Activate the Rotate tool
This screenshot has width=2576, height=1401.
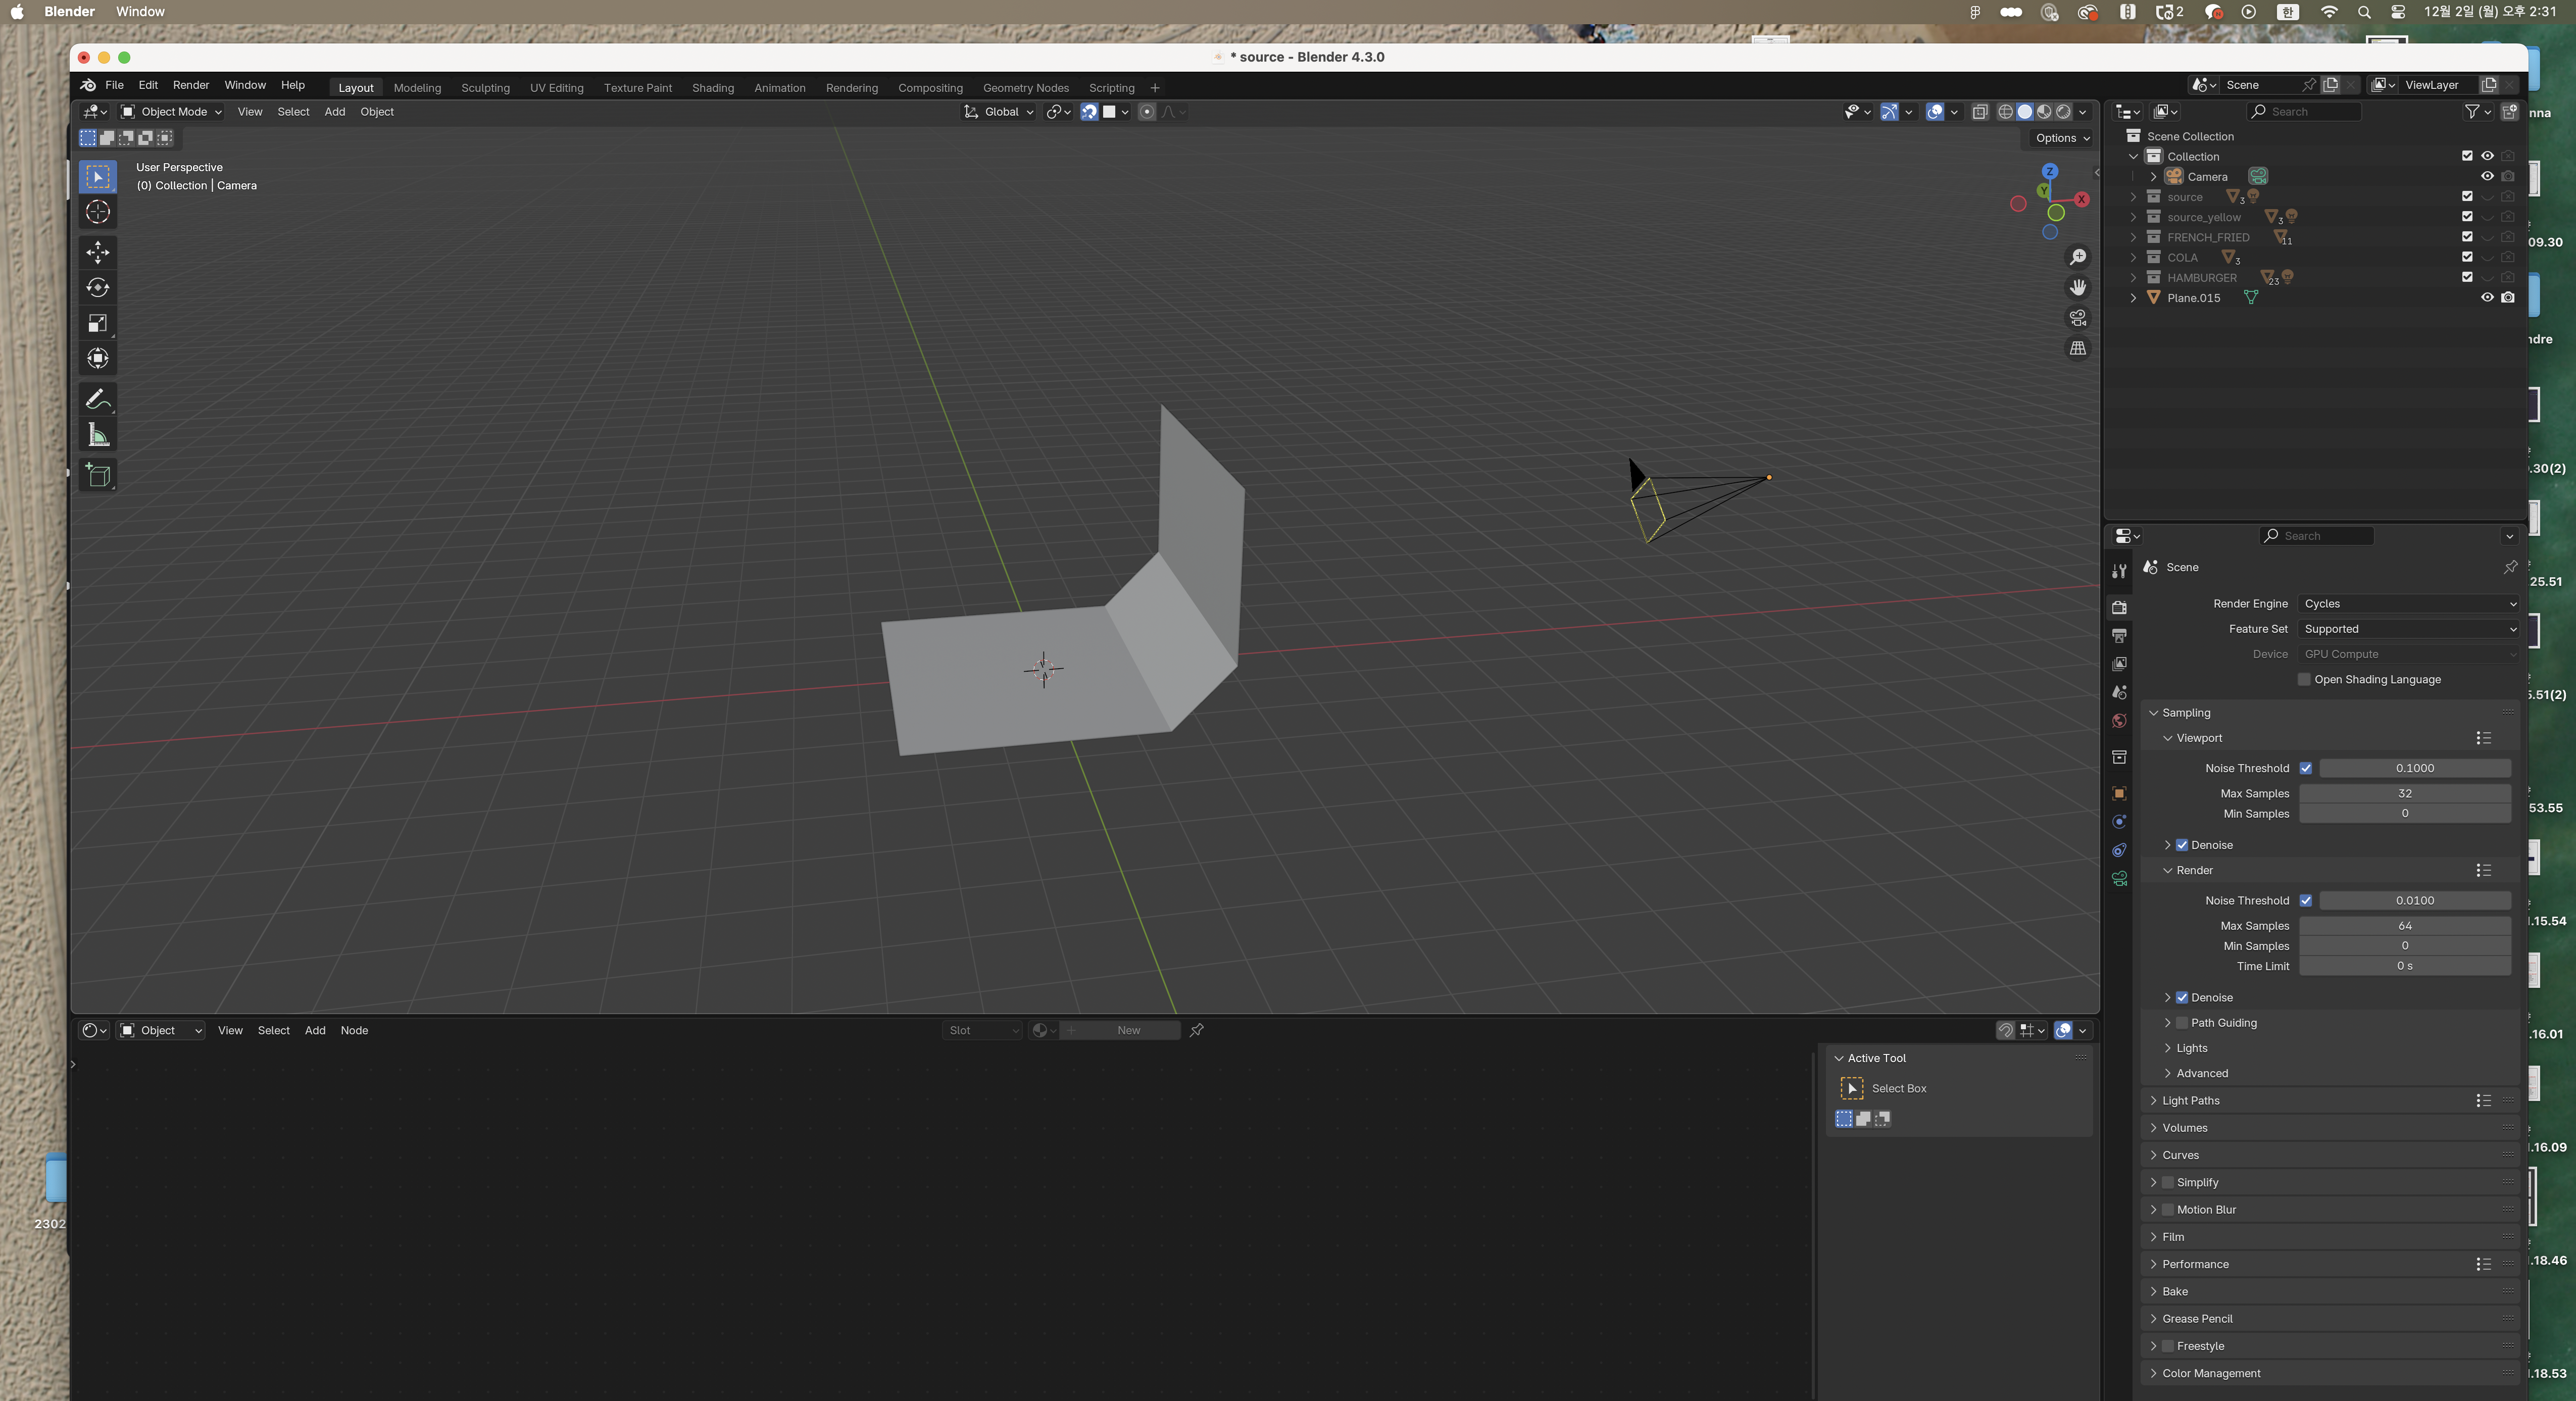point(98,288)
